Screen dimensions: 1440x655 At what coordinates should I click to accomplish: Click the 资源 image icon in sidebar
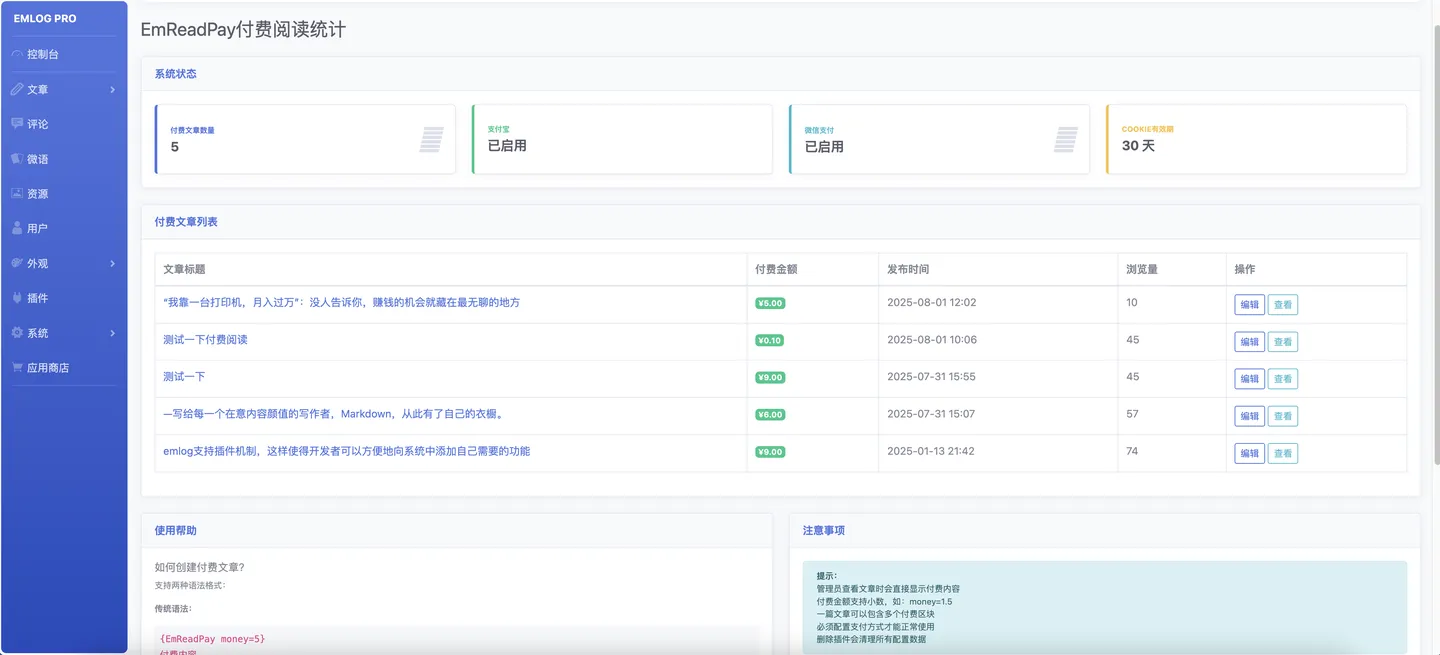pyautogui.click(x=17, y=194)
